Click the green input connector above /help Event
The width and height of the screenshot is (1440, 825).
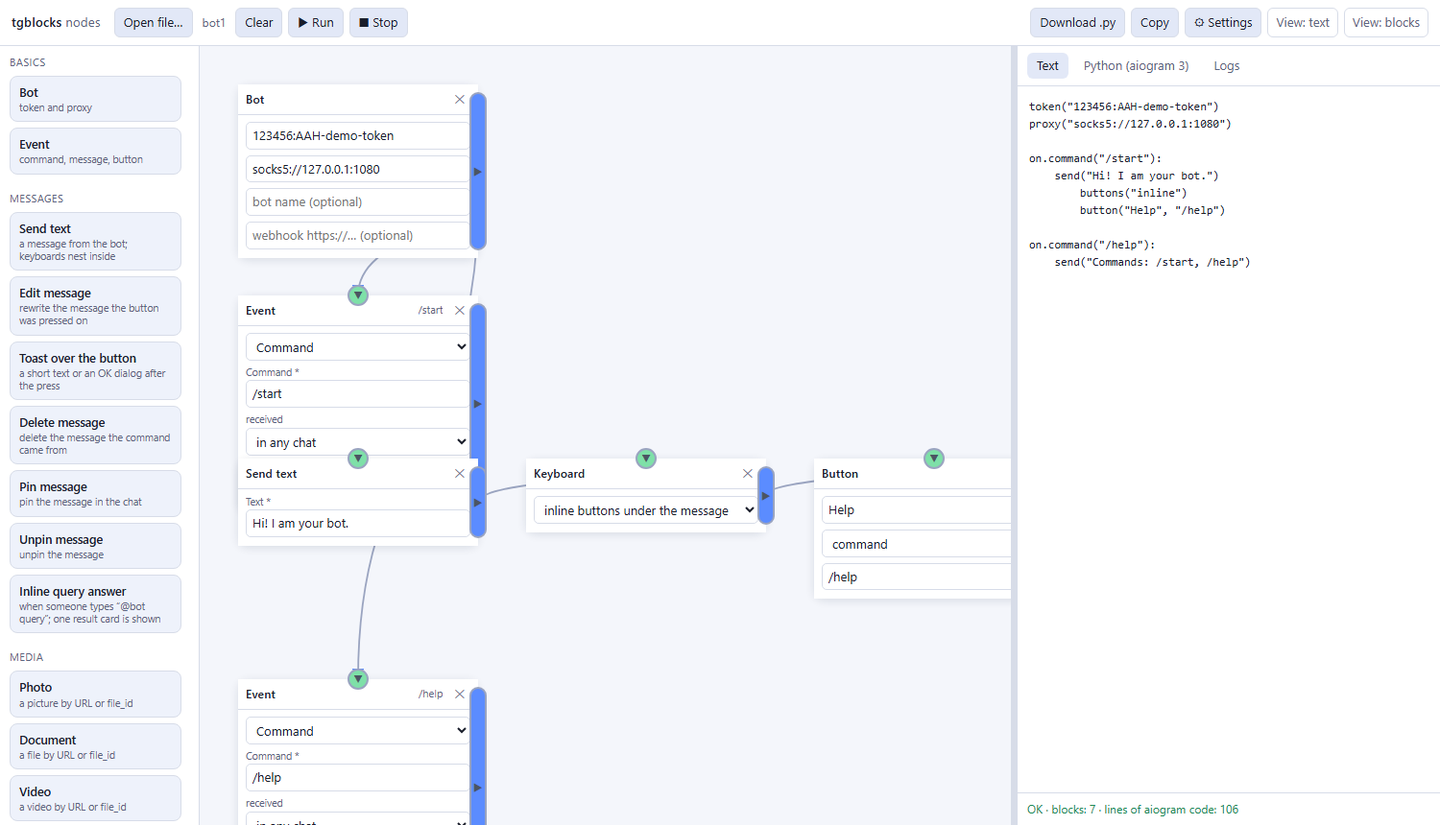pos(358,679)
